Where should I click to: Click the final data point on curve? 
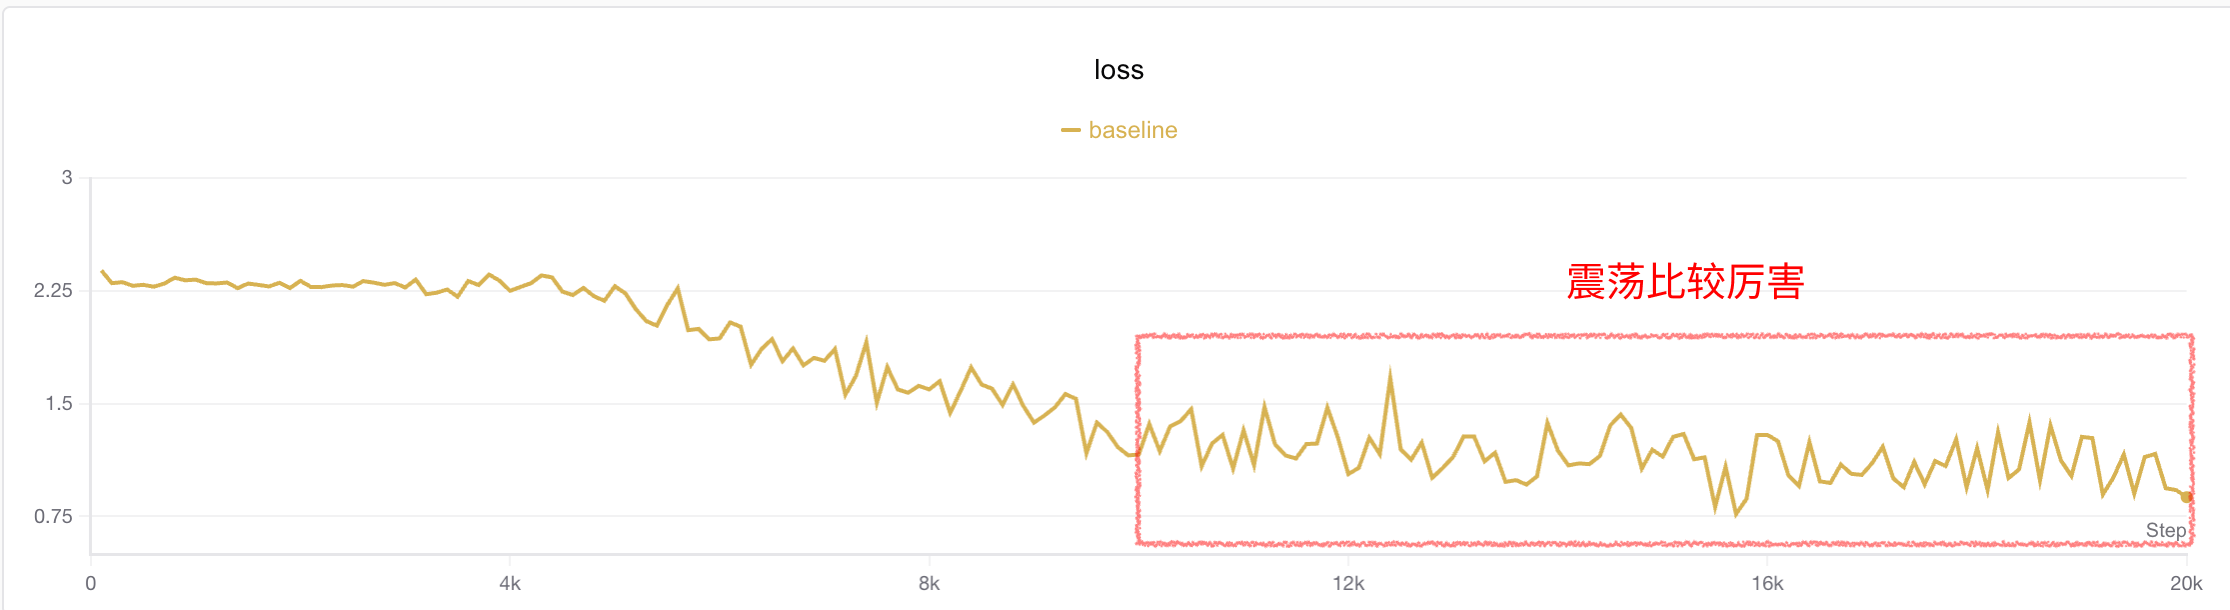[2186, 497]
